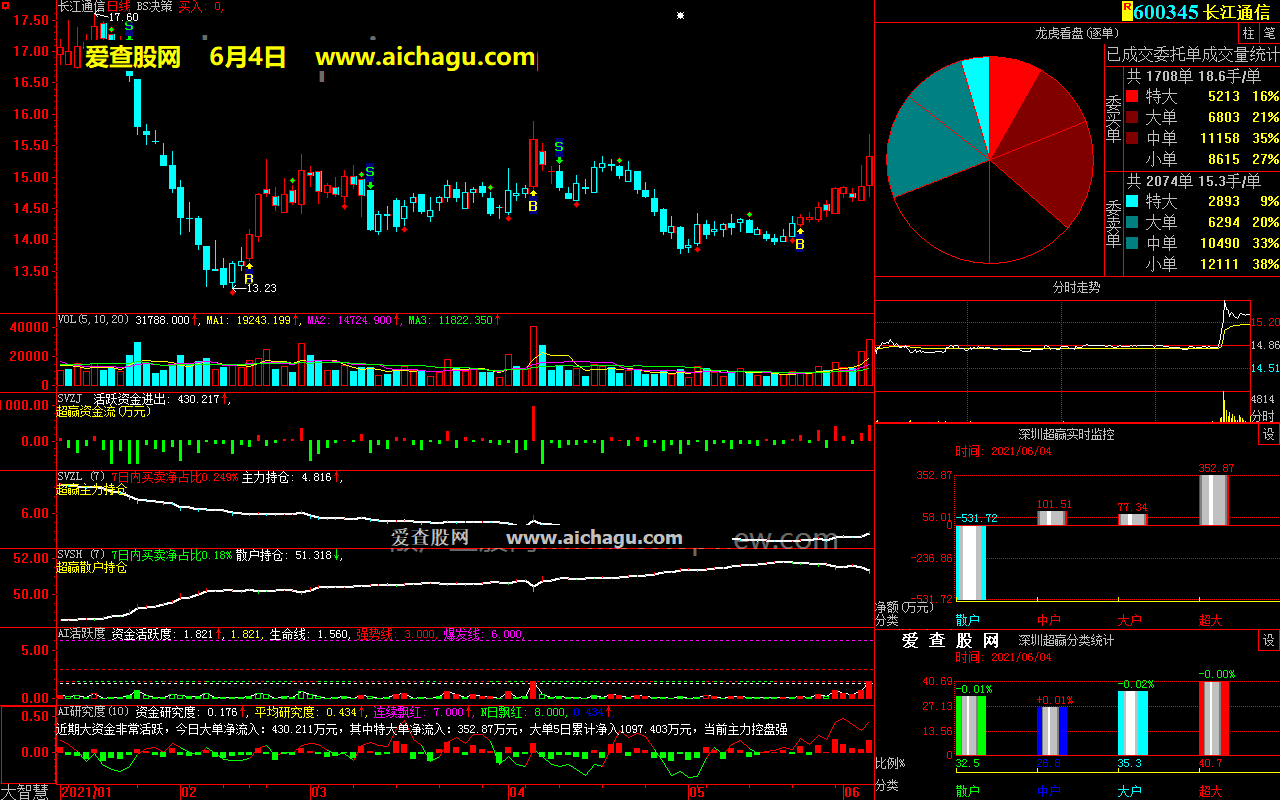Click the 共 1708单 18.6手/单 summary row
1280x800 pixels.
click(x=1193, y=76)
